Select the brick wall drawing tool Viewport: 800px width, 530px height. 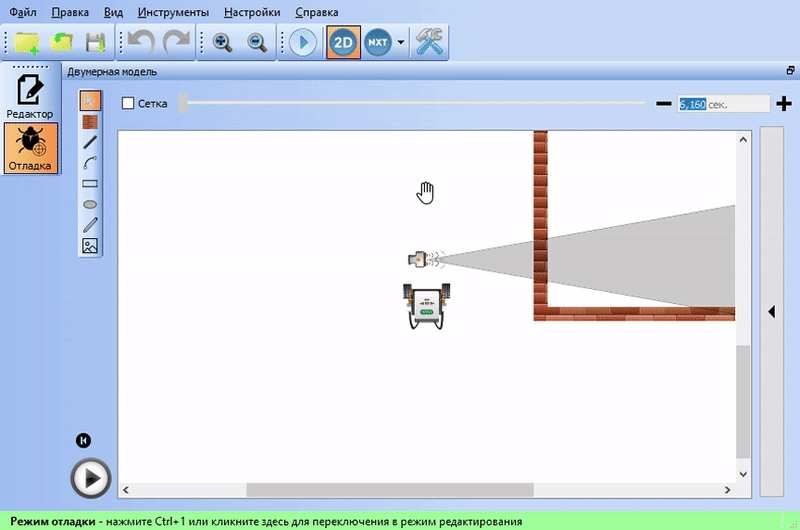click(90, 121)
